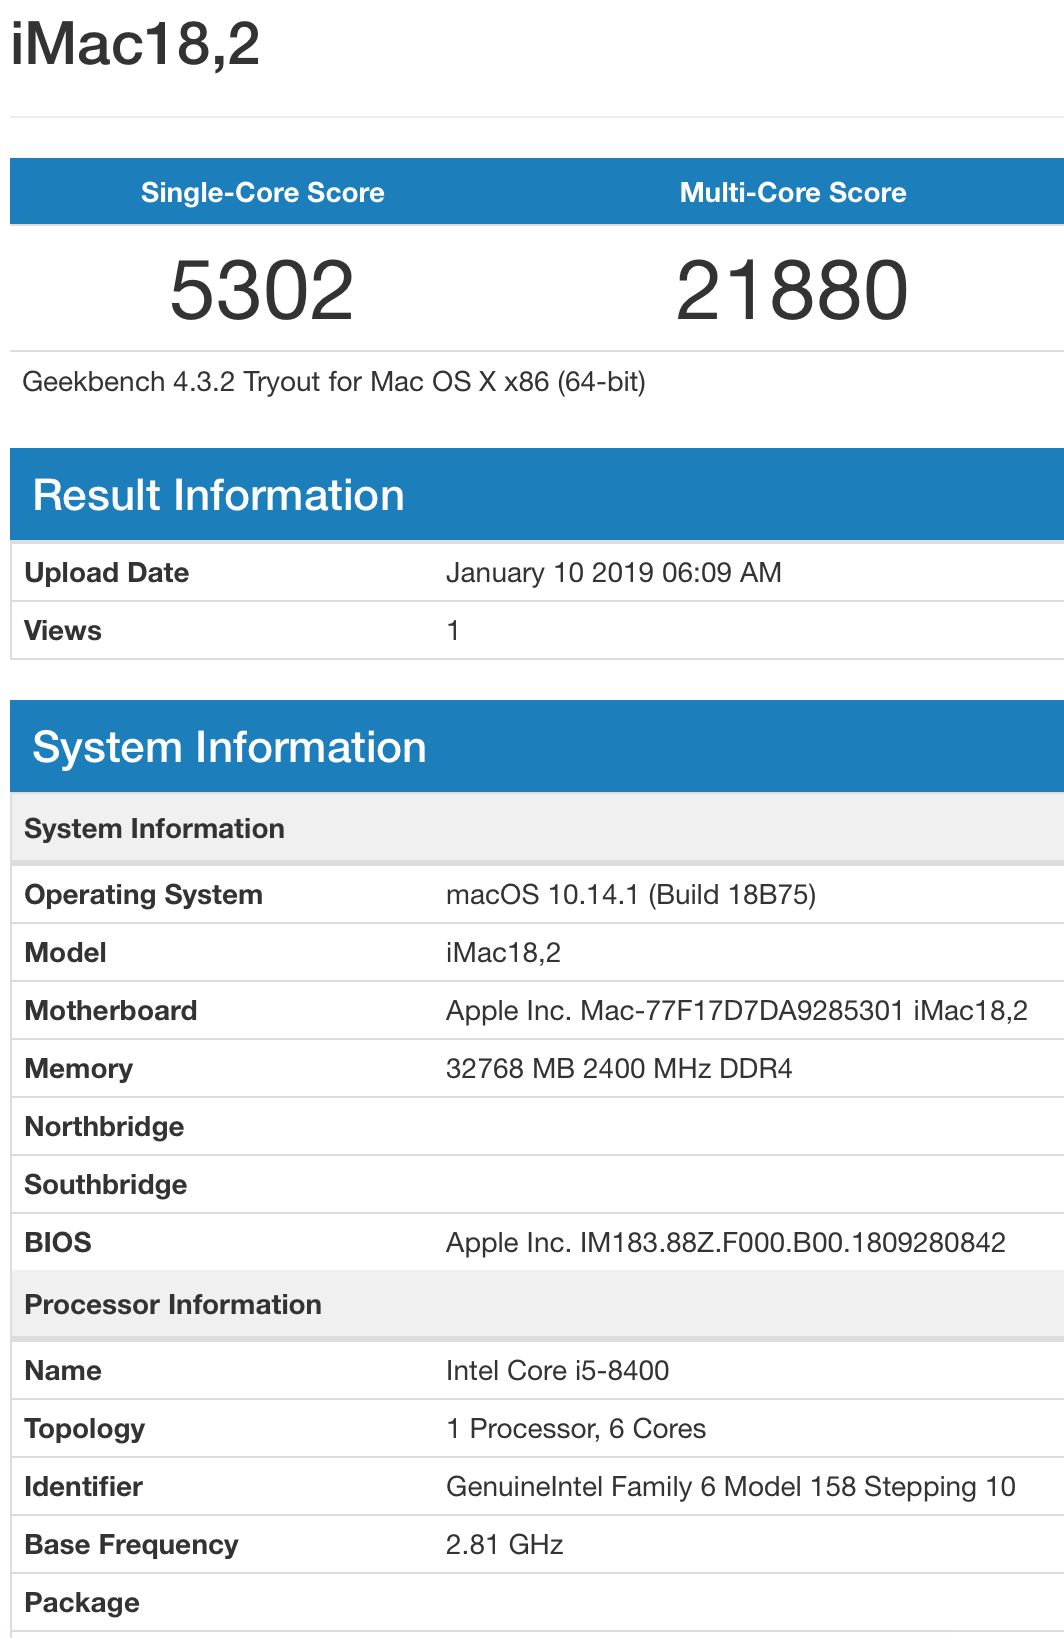Select GenuineIntel Family 6 Model 158 value
Viewport: 1064px width, 1638px height.
731,1487
